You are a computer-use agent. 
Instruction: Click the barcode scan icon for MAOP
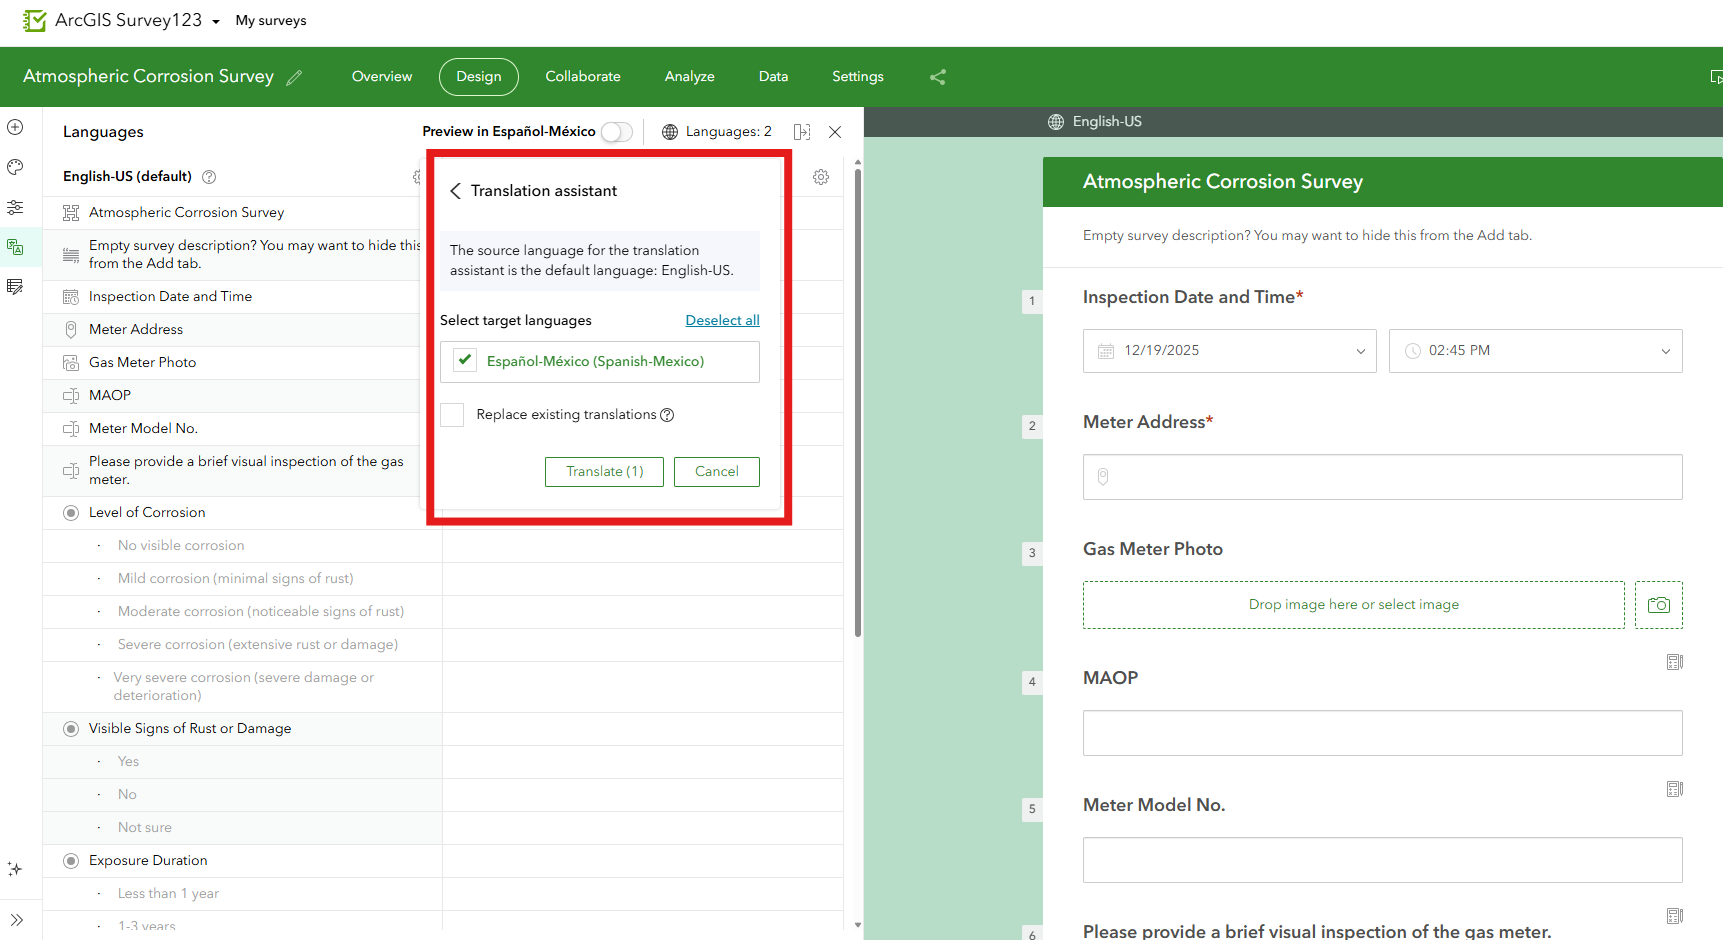coord(1675,662)
